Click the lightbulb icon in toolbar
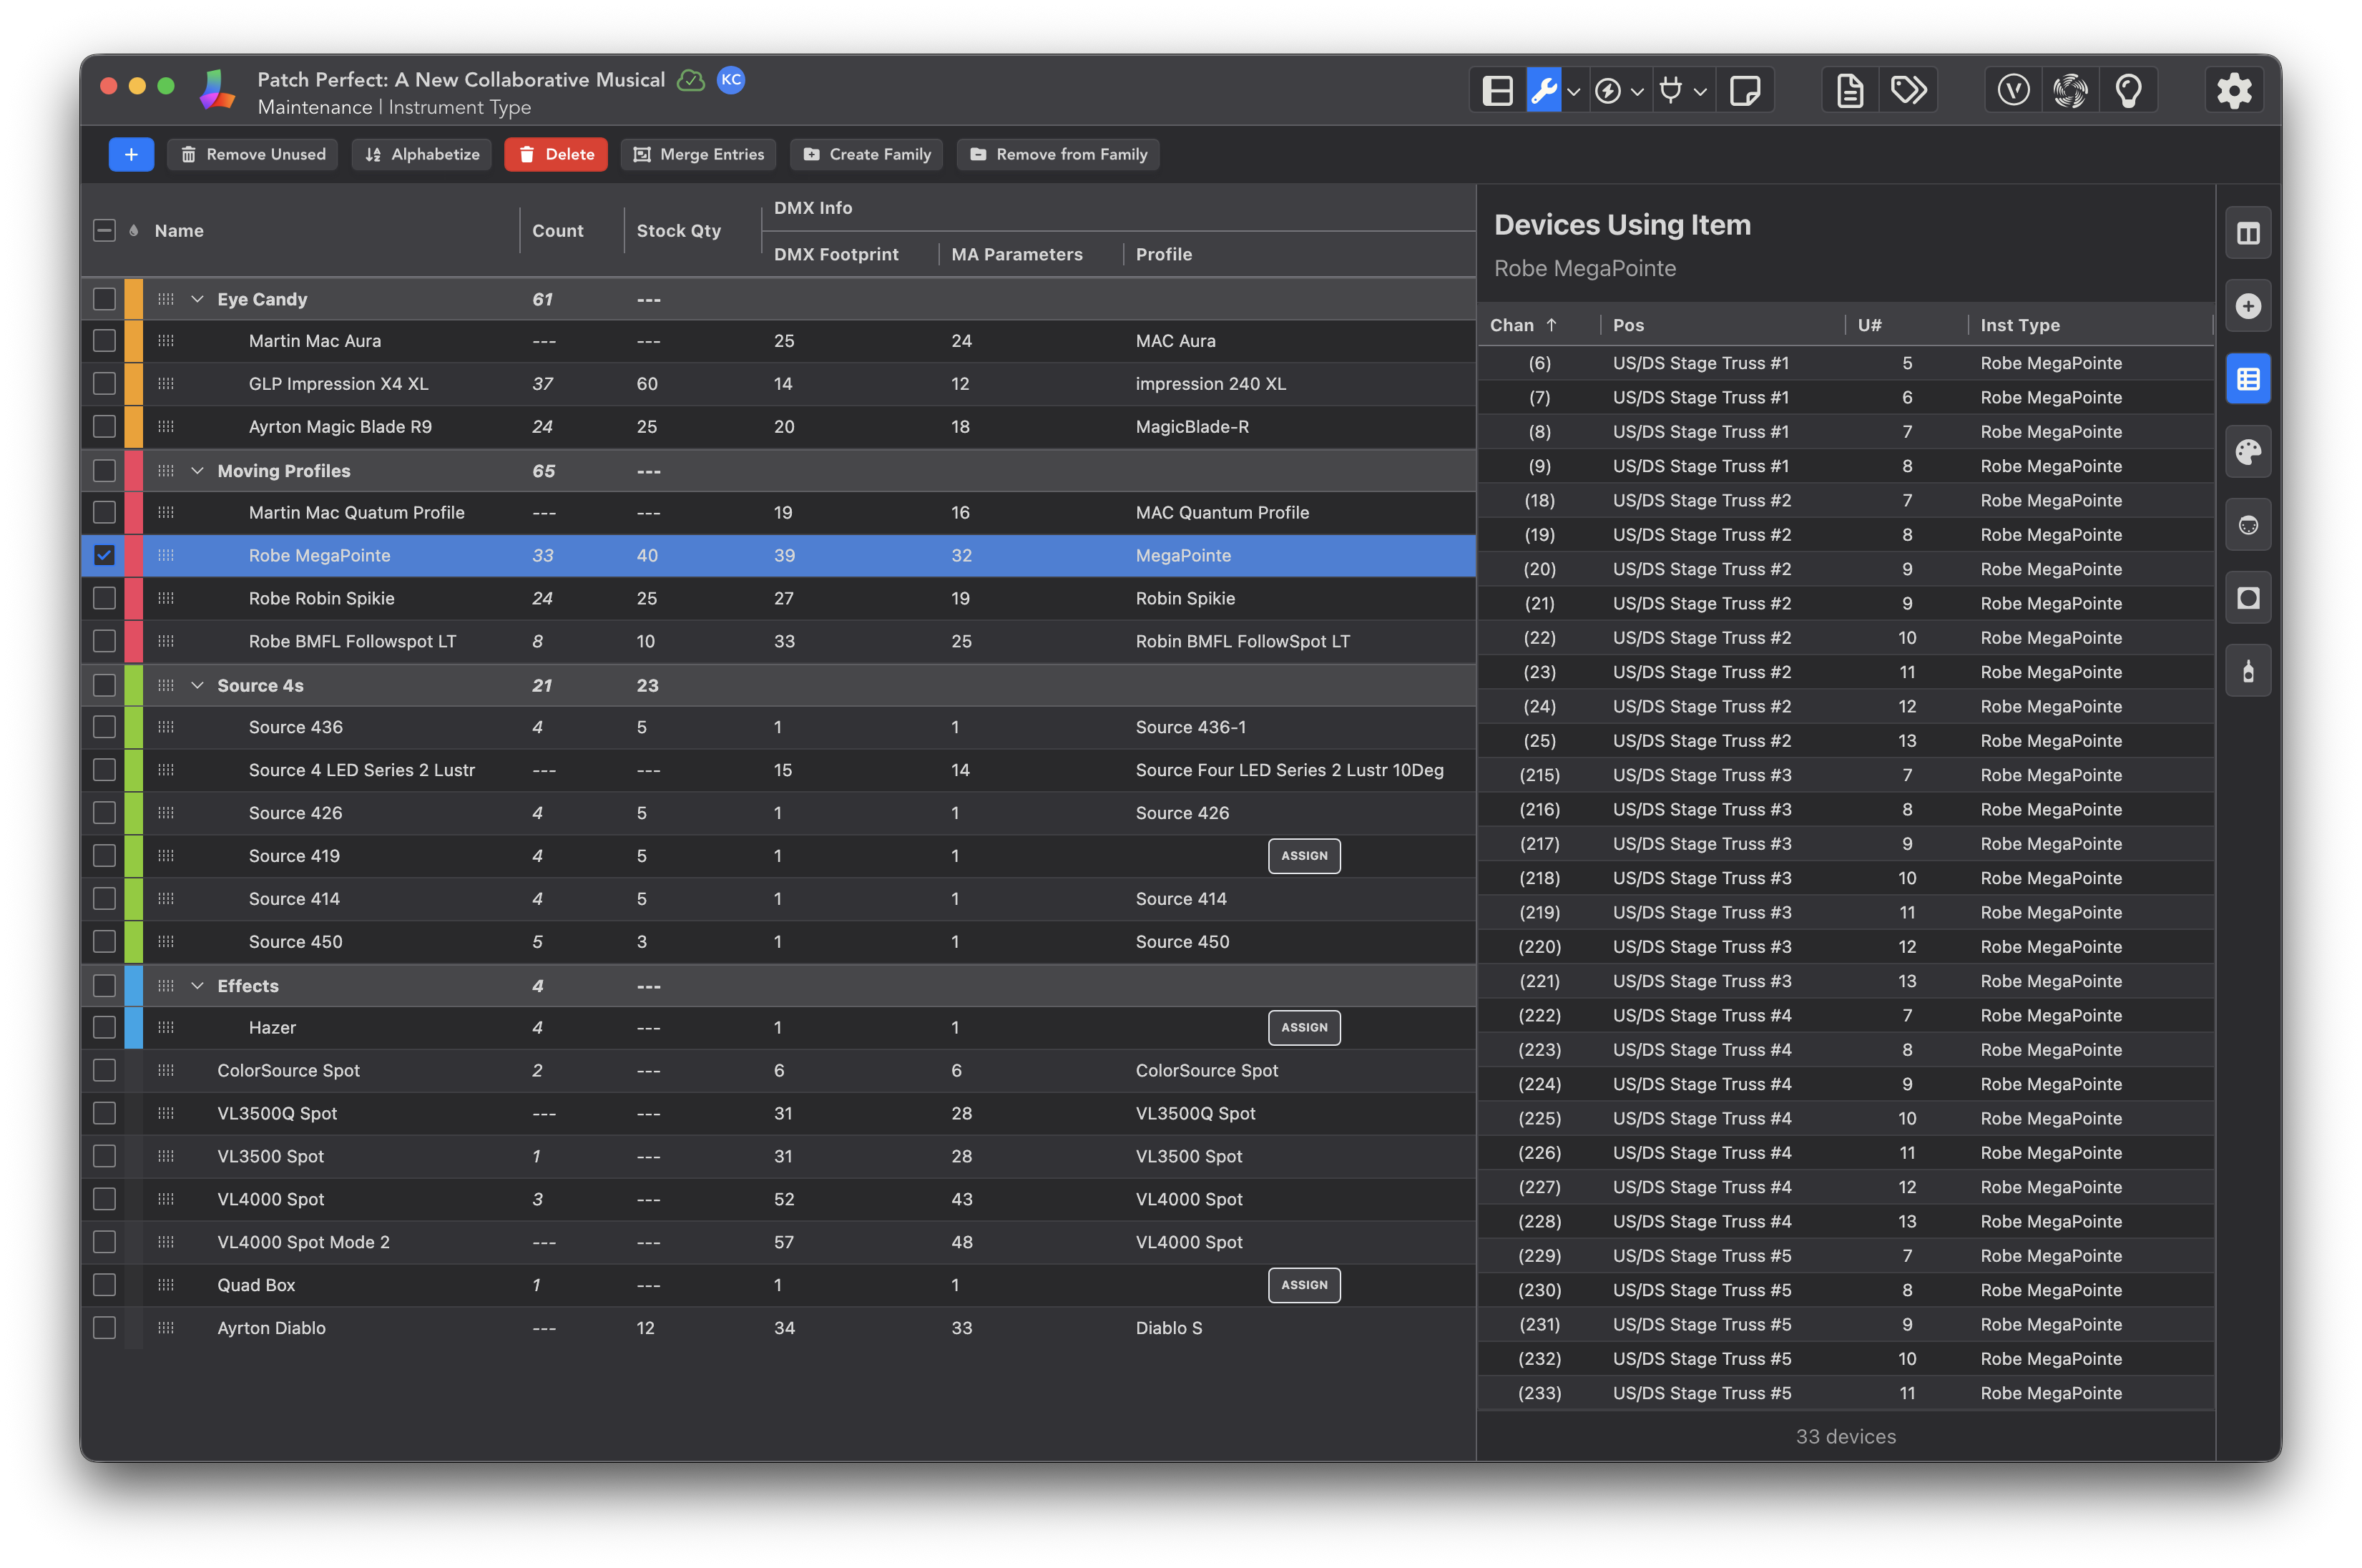This screenshot has height=1568, width=2362. click(2129, 91)
